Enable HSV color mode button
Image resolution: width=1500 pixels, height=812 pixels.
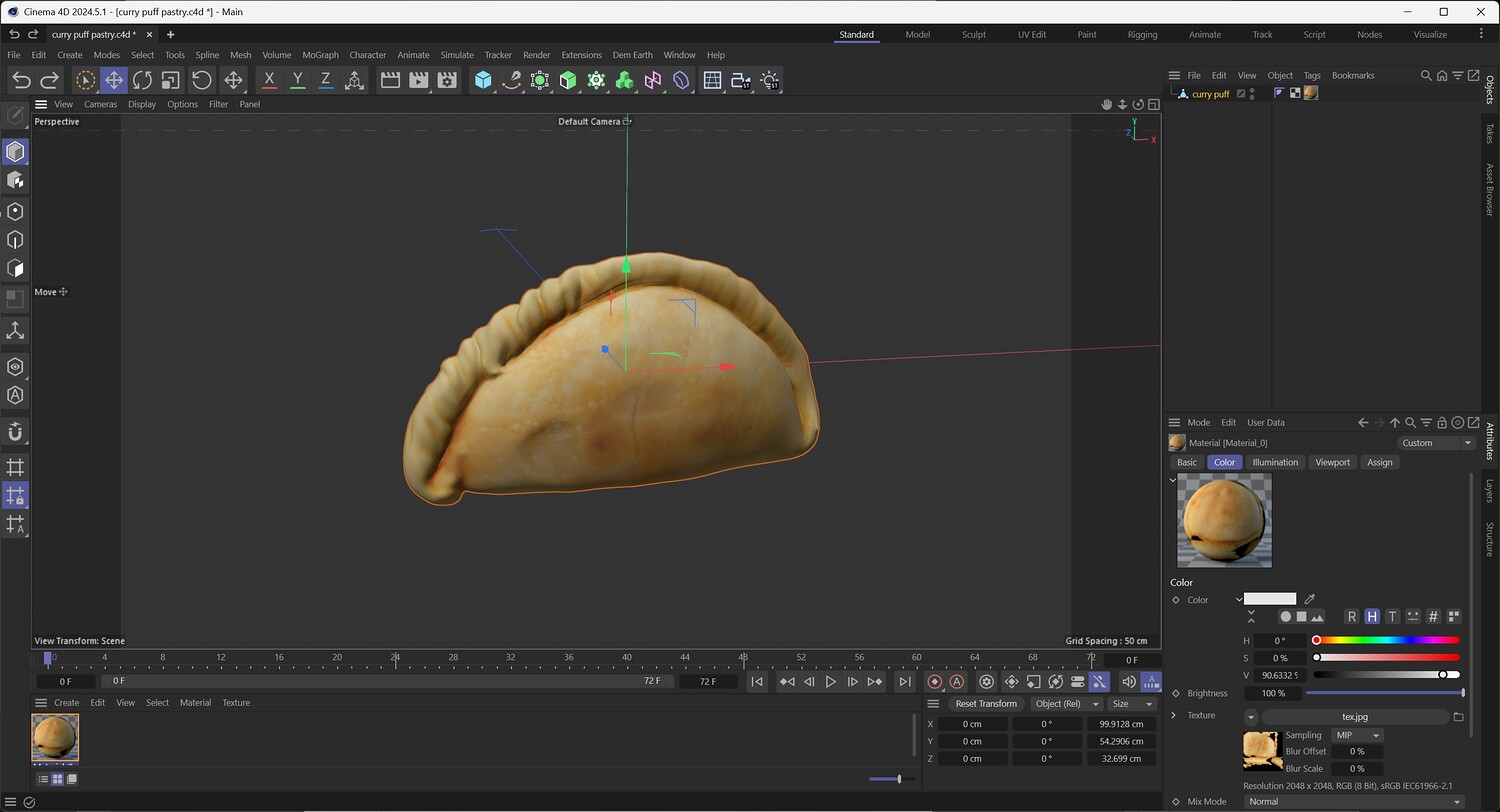(x=1372, y=616)
